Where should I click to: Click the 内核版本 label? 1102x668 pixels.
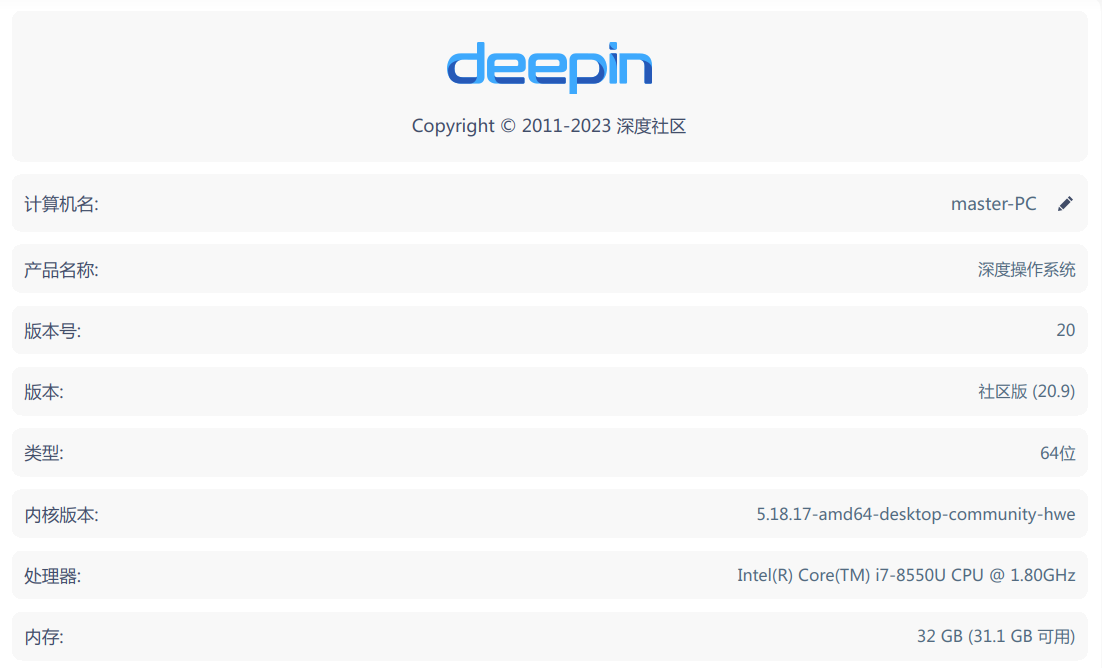coord(61,515)
